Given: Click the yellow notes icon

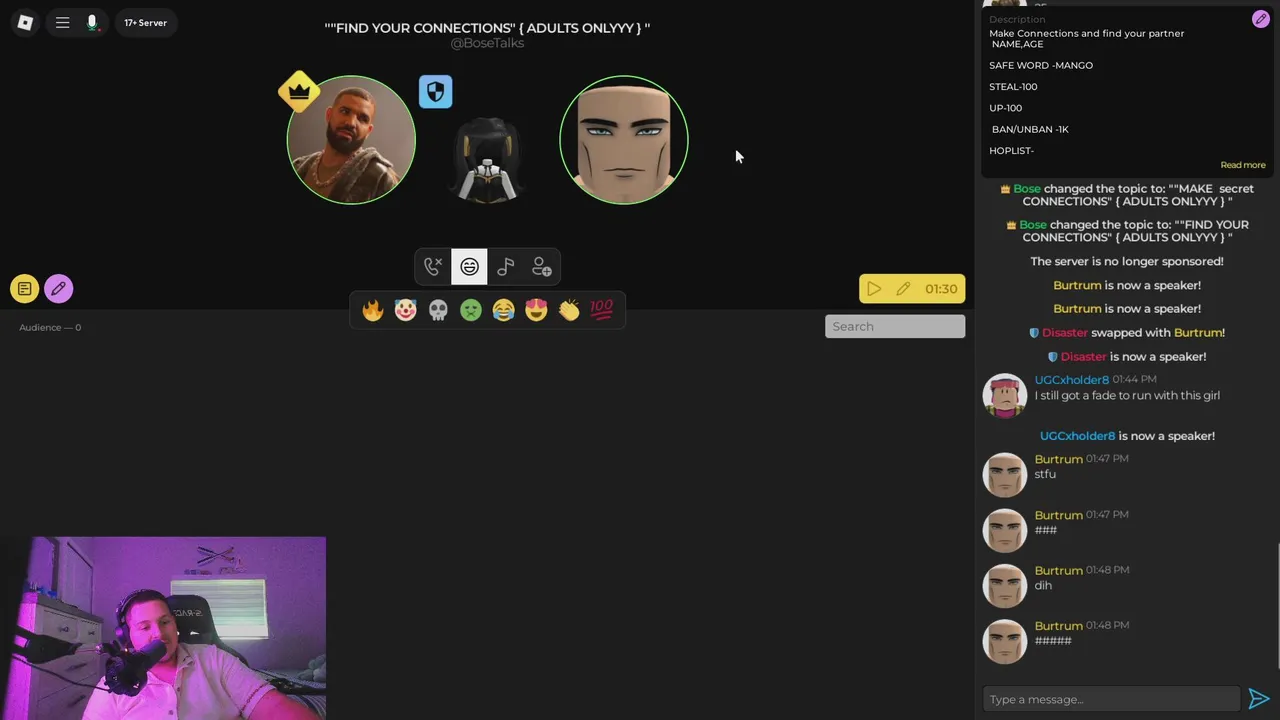Looking at the screenshot, I should click(25, 289).
